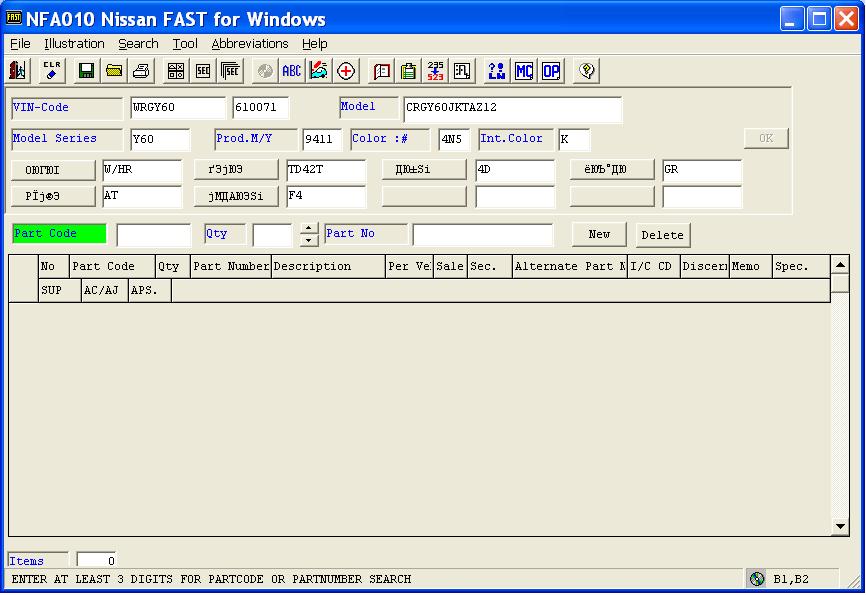Click the Description column header
The height and width of the screenshot is (595, 866).
[328, 266]
